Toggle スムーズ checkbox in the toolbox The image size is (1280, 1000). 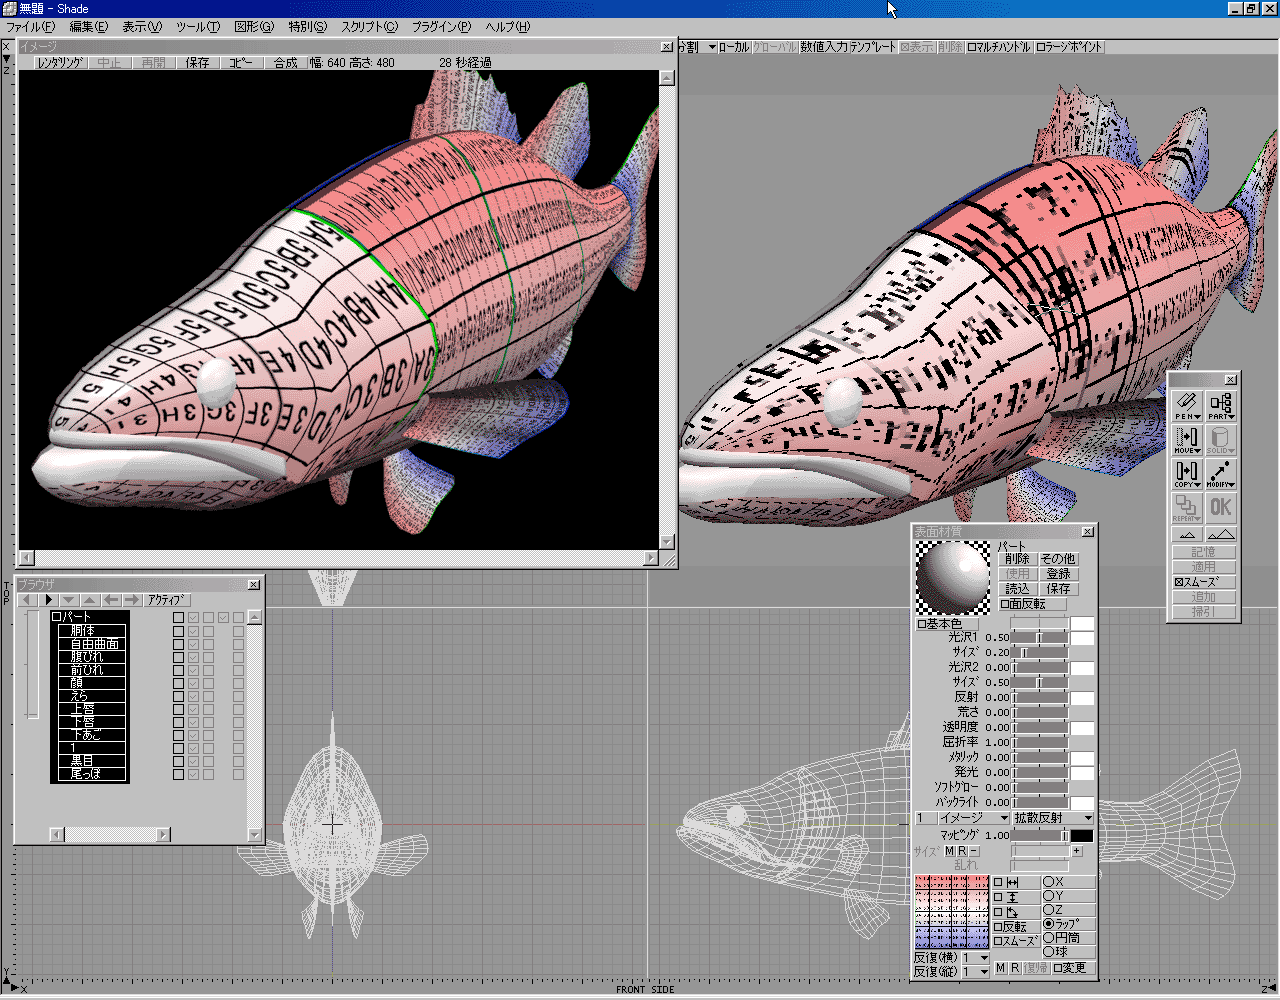click(1203, 582)
